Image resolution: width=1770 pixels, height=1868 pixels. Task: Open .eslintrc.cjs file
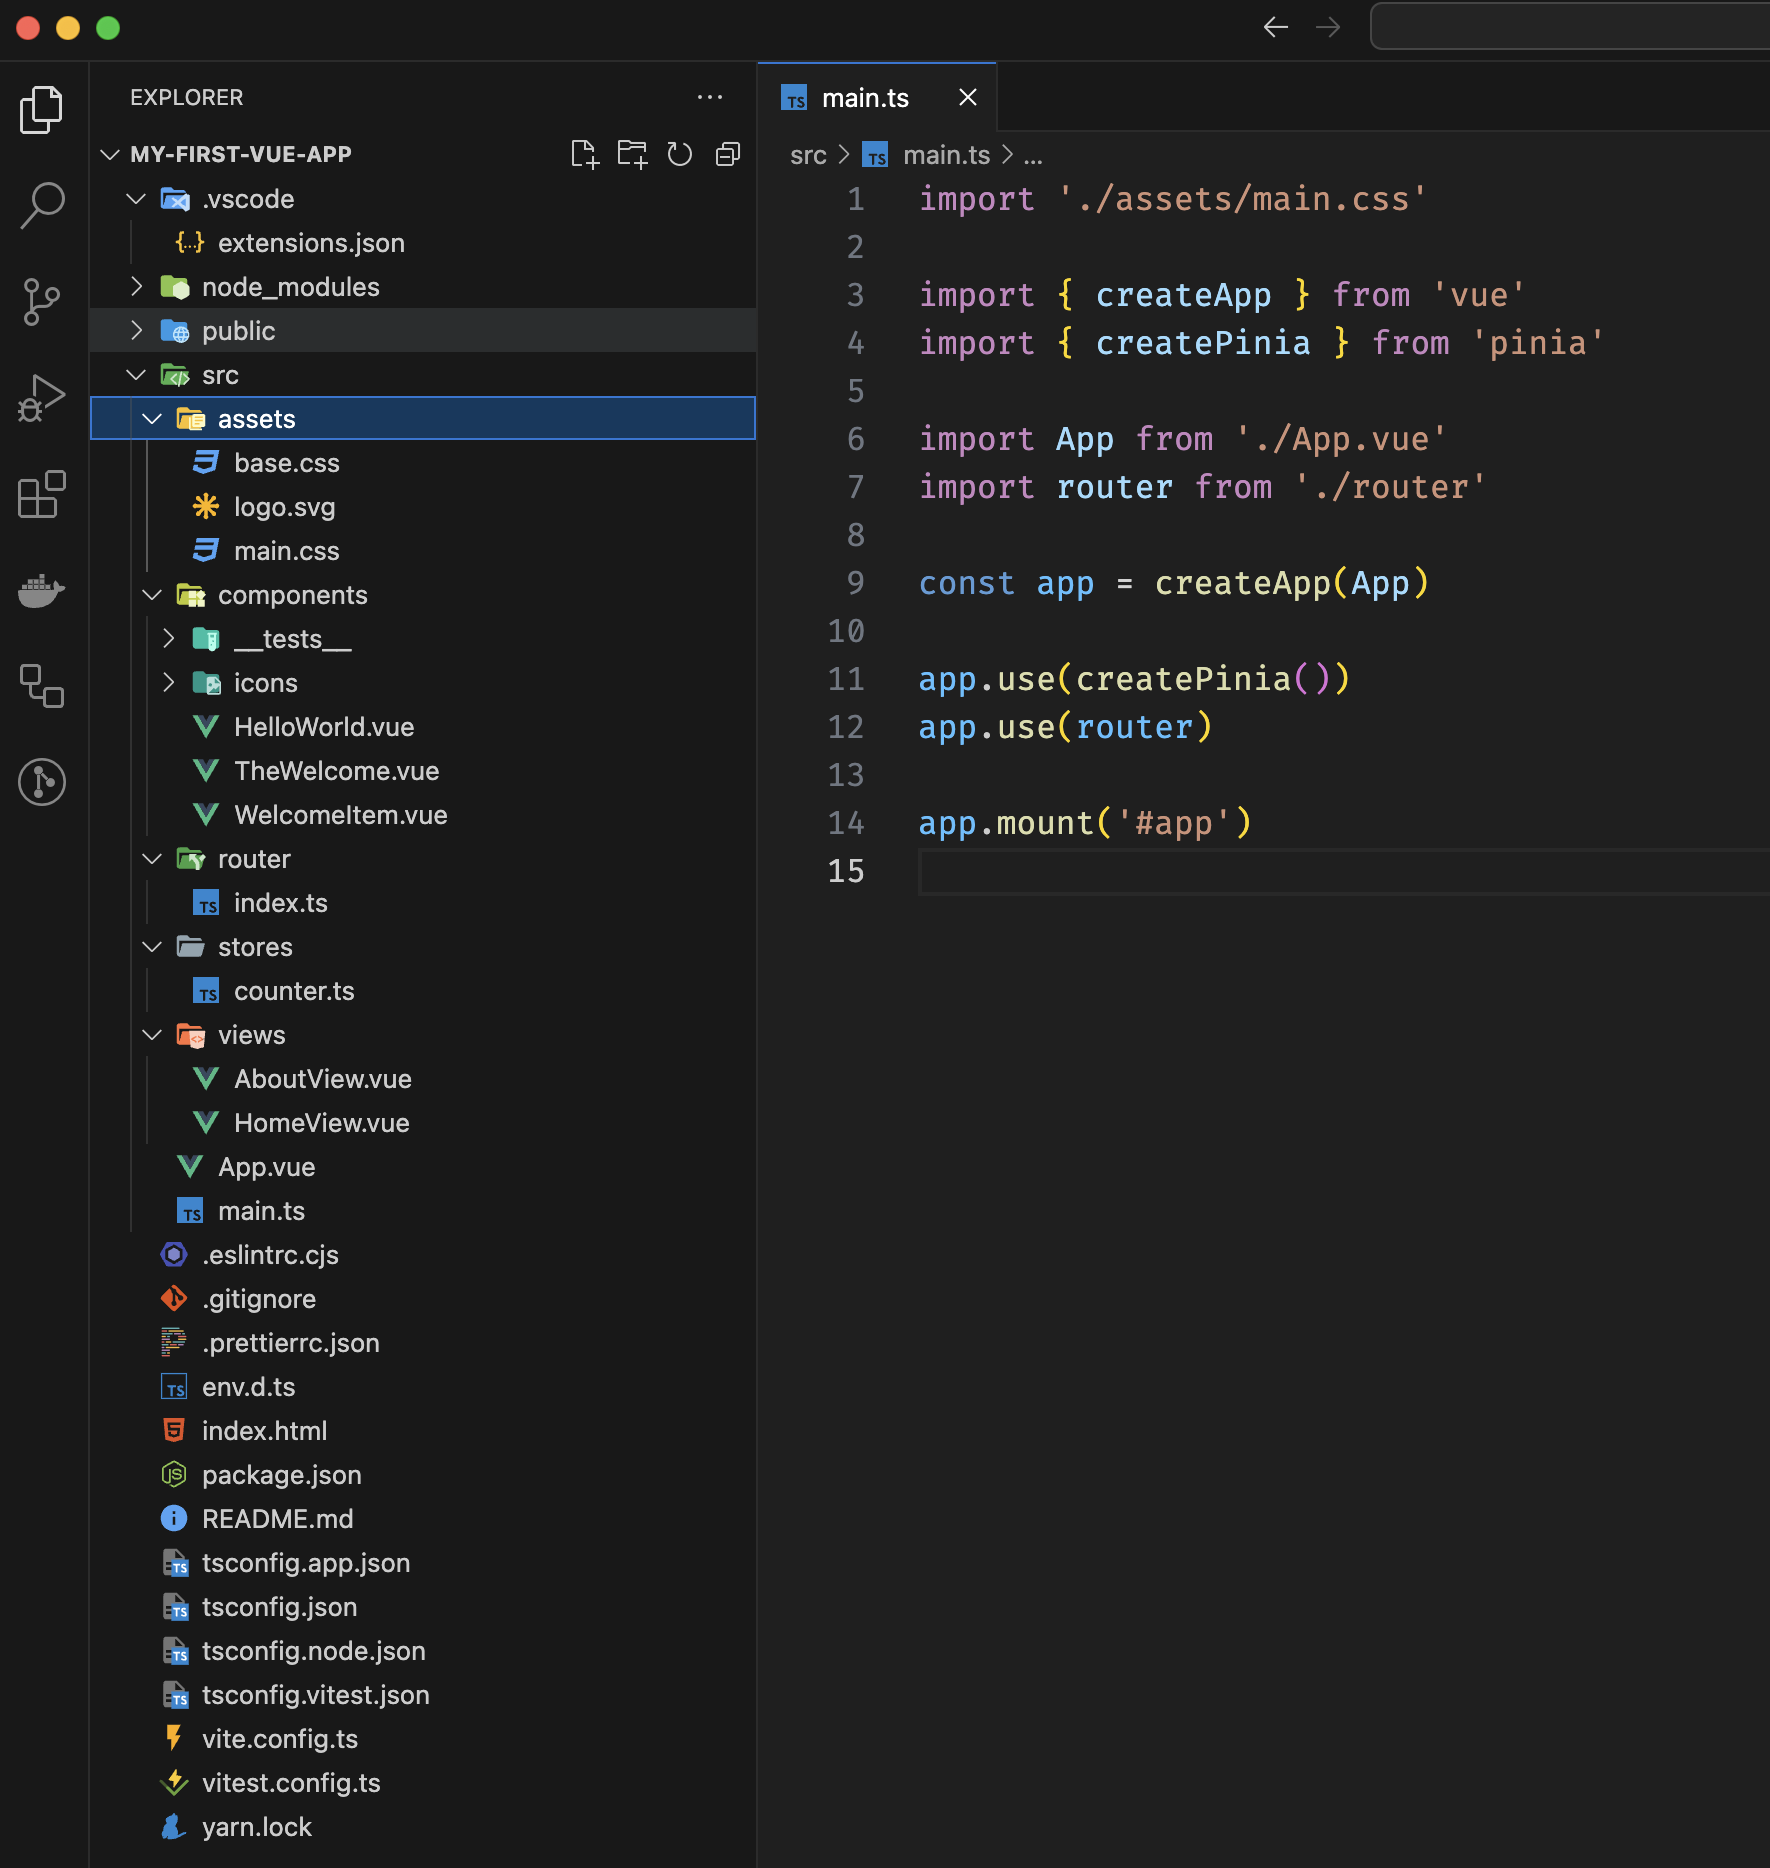423,1255
